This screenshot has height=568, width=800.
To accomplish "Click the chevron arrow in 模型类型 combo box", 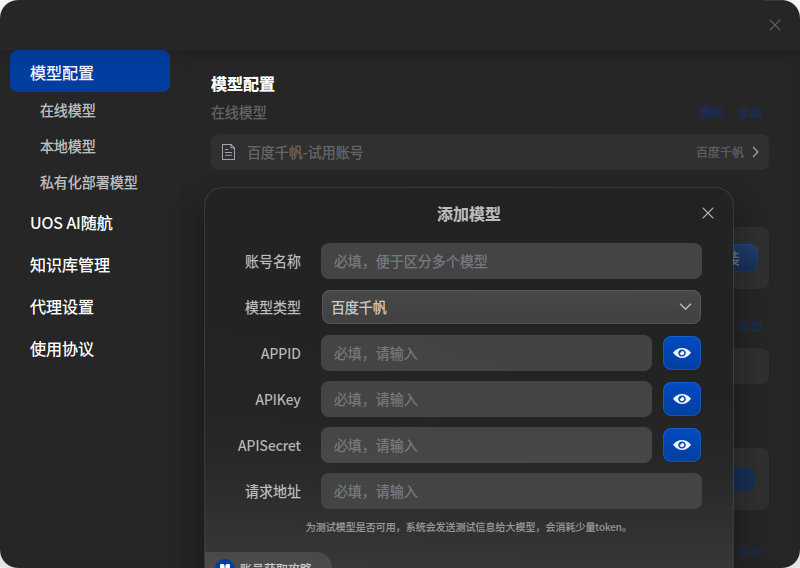I will pyautogui.click(x=685, y=307).
